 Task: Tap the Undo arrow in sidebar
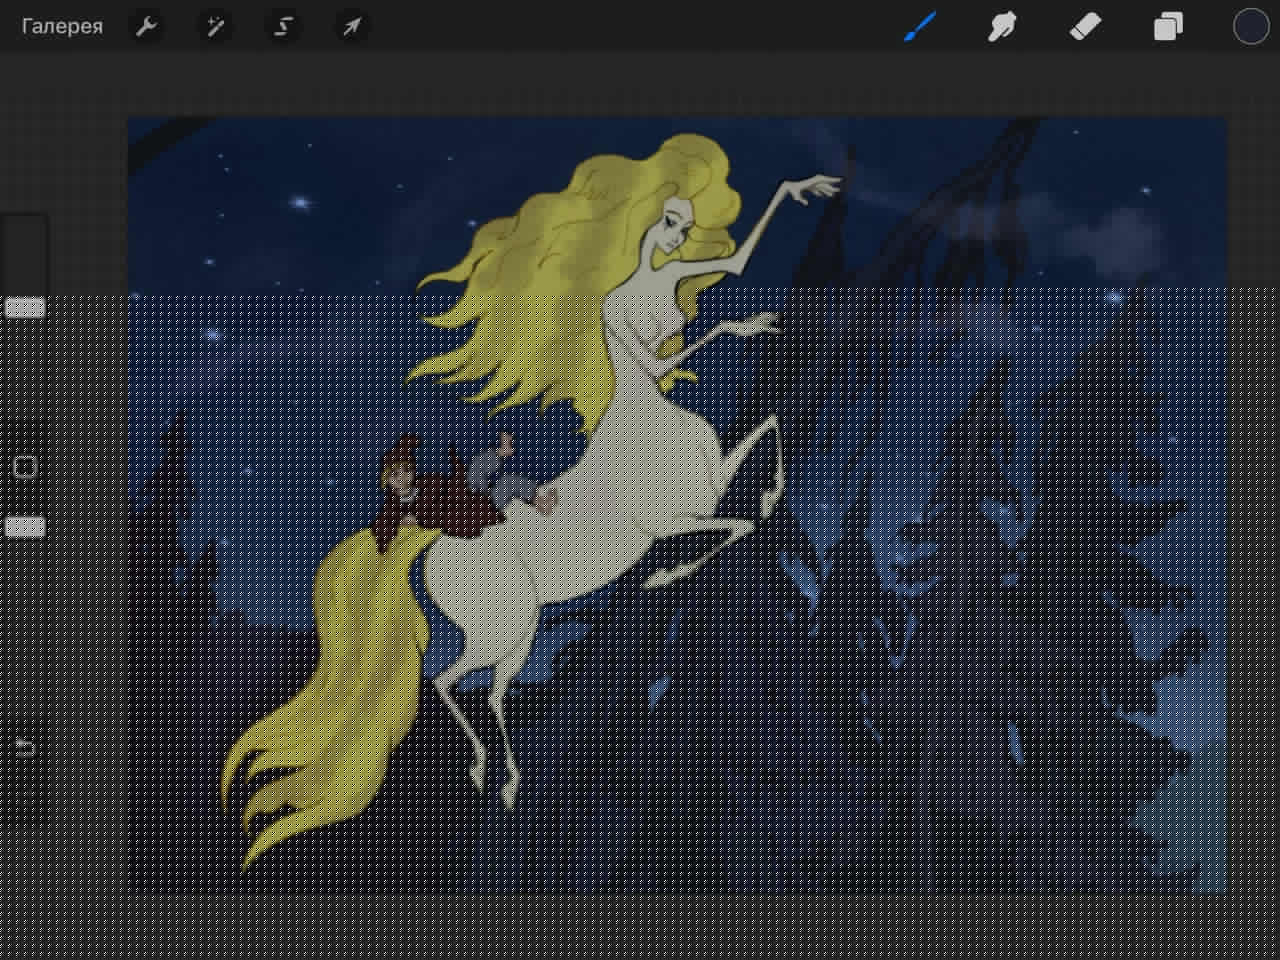pos(25,746)
